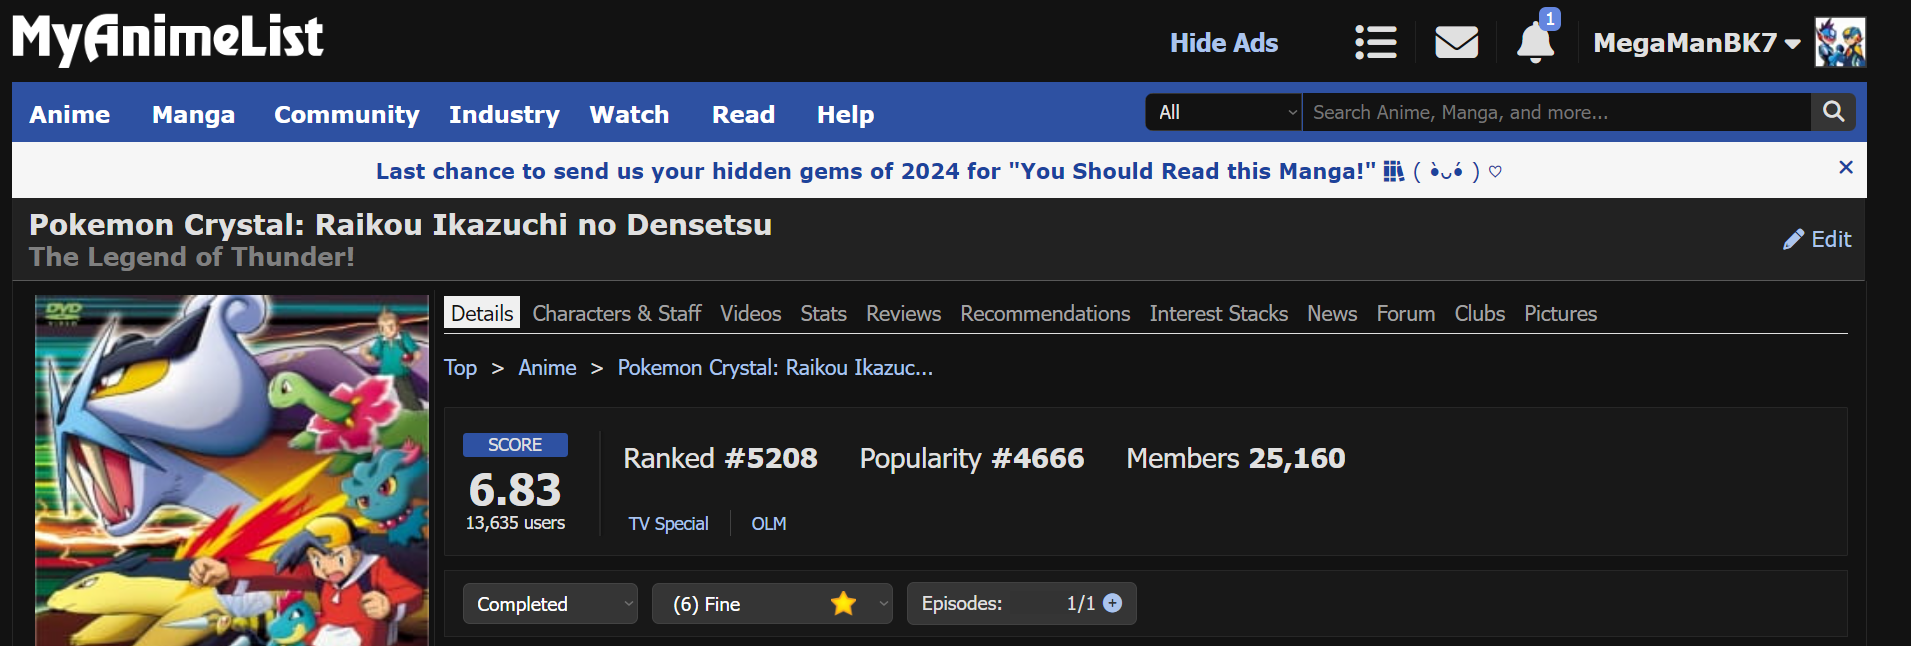
Task: Click the 'Members 25,160' text
Action: pos(1236,458)
